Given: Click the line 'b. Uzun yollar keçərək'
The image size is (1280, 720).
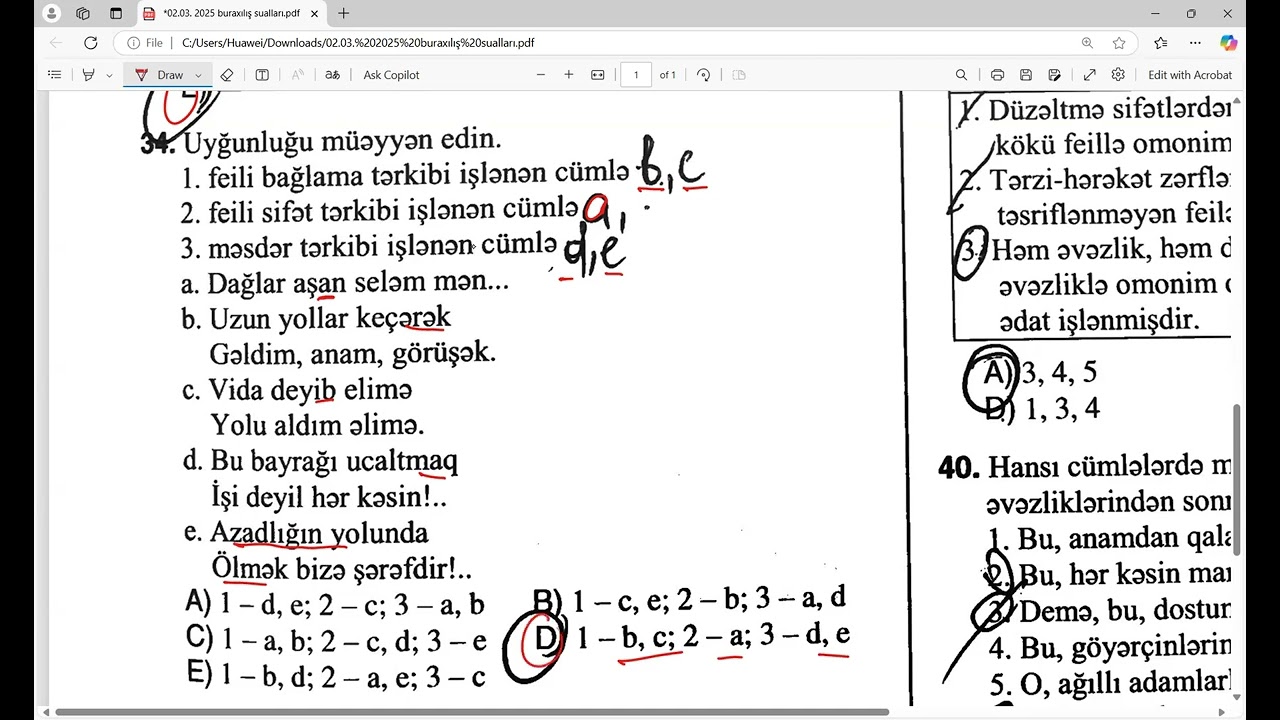Looking at the screenshot, I should click(316, 319).
